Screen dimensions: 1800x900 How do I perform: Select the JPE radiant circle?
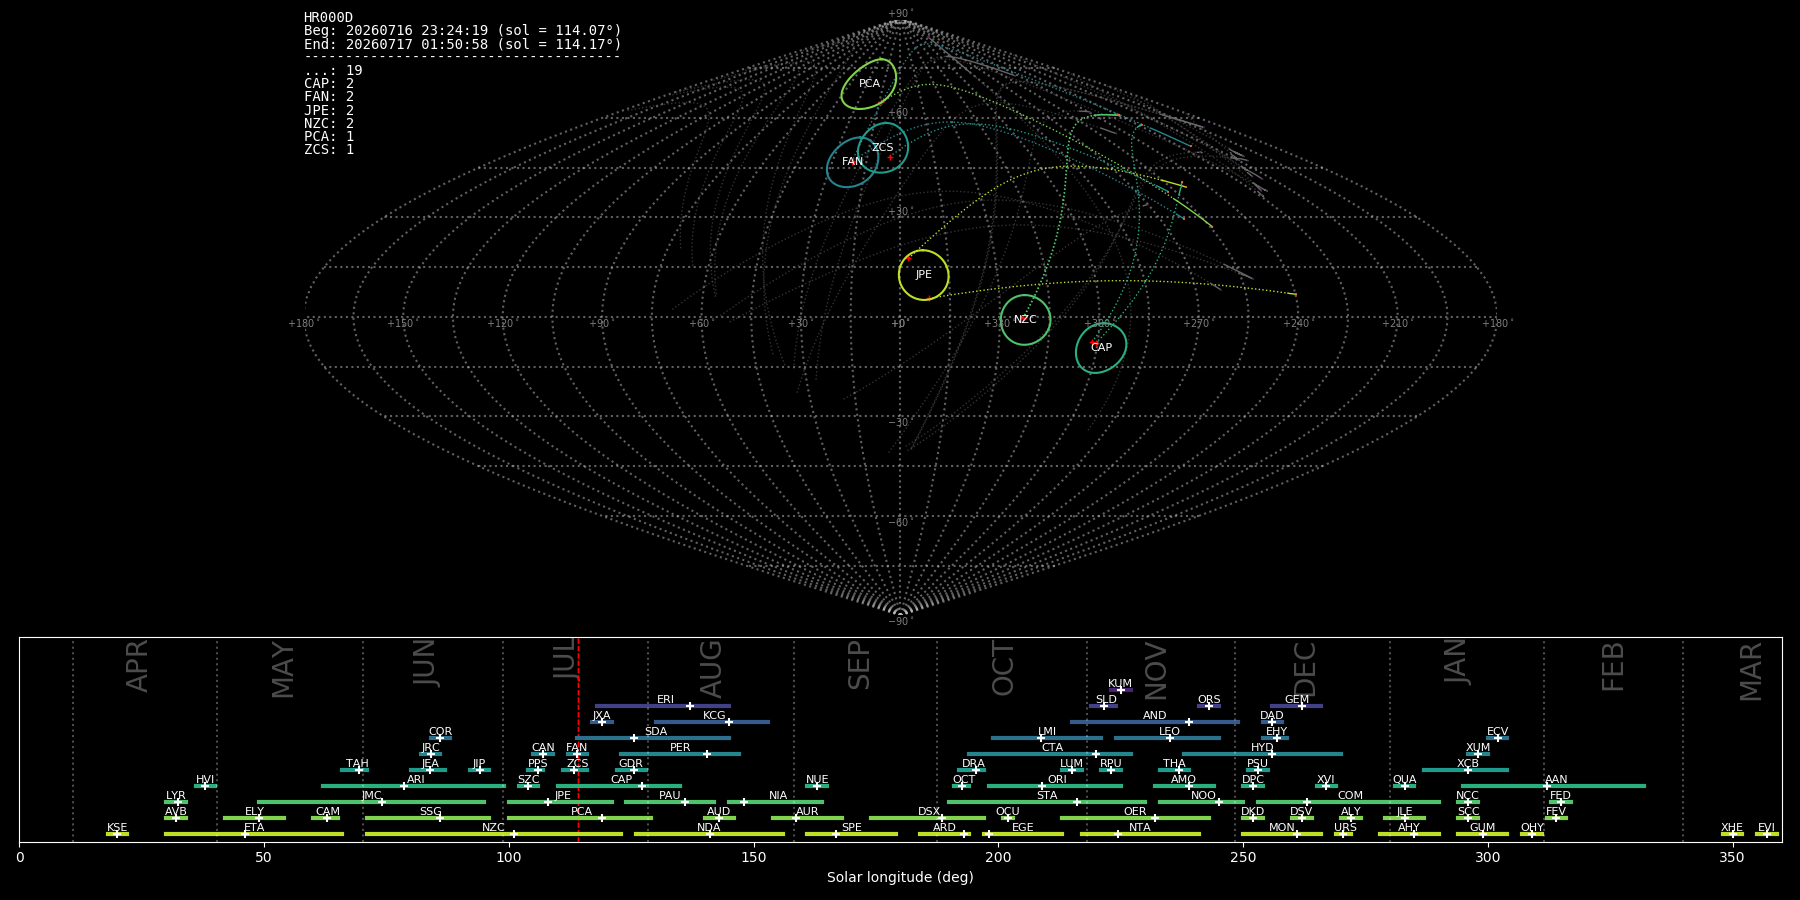click(x=923, y=275)
